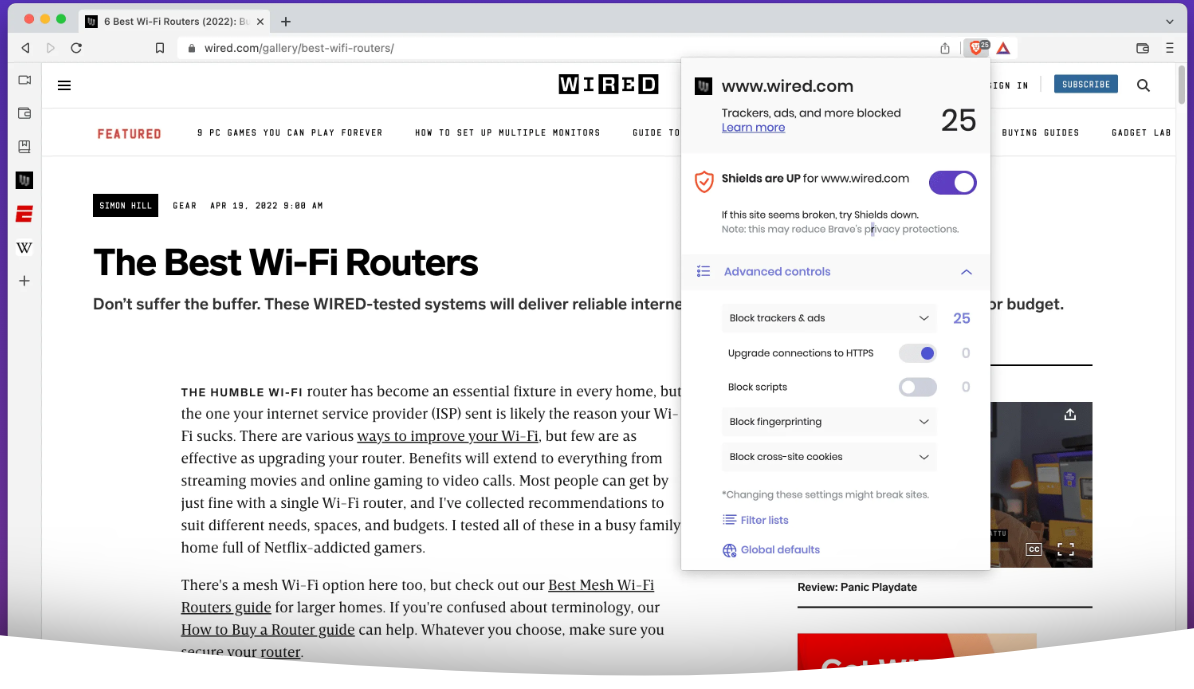Enable the Block scripts toggle
Image resolution: width=1194 pixels, height=689 pixels.
(x=918, y=387)
